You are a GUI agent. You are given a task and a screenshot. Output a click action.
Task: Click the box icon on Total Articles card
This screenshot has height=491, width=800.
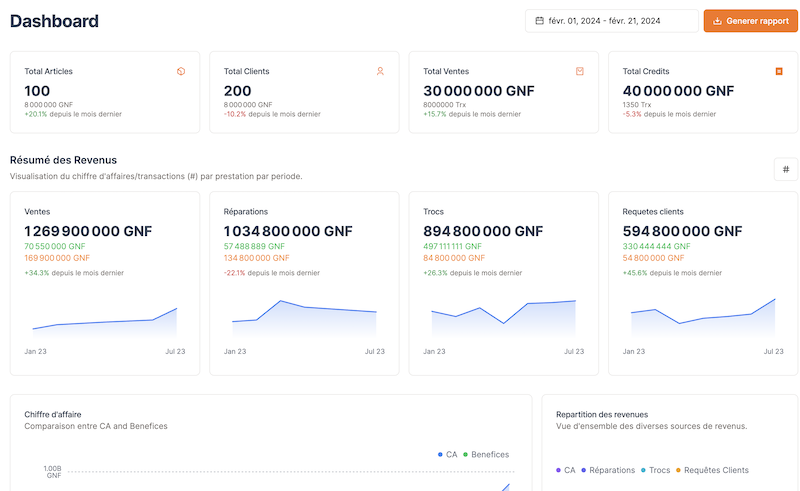point(181,71)
